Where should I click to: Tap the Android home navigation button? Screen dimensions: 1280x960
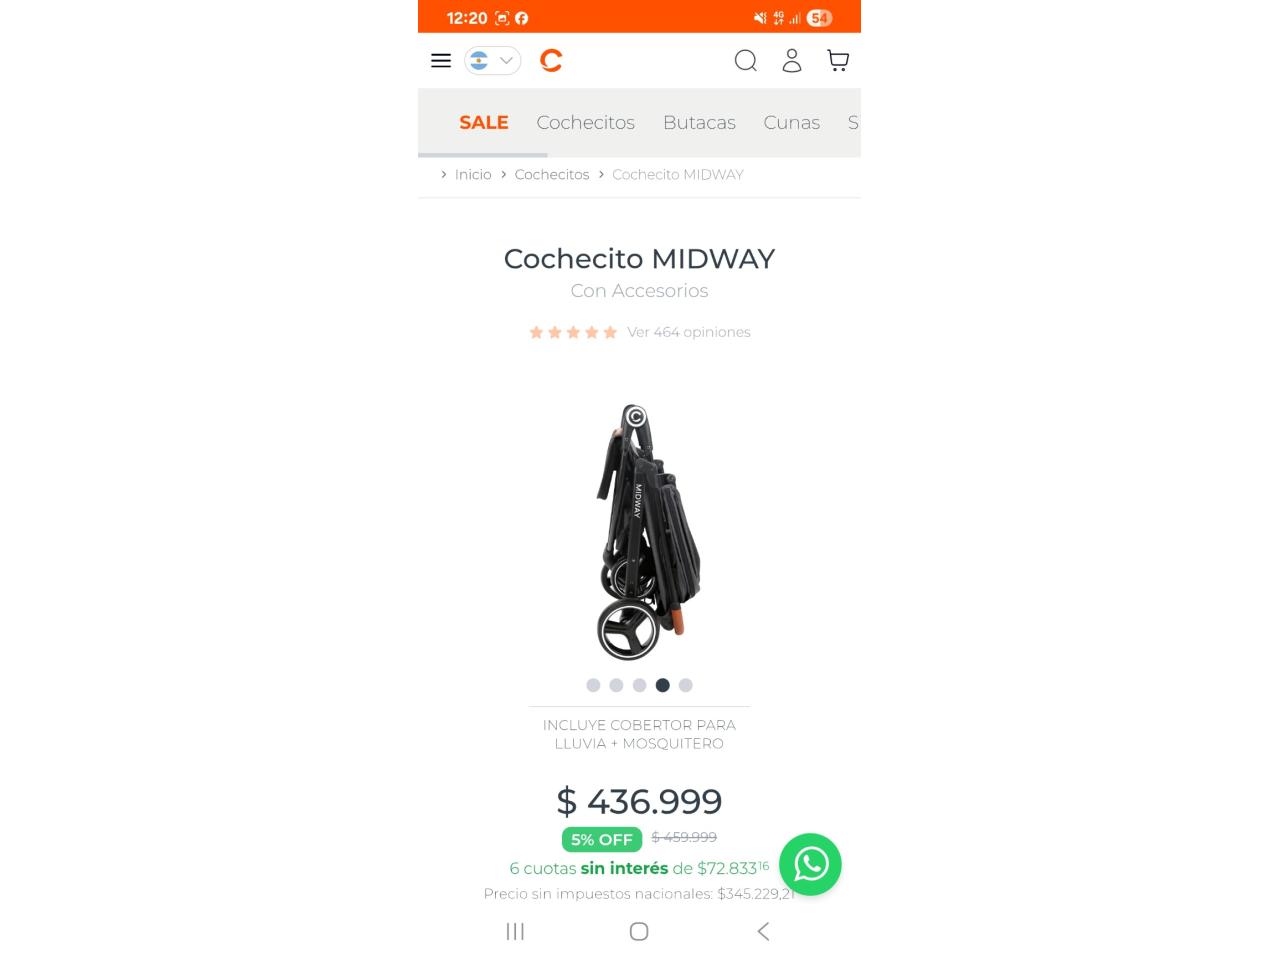pos(639,931)
